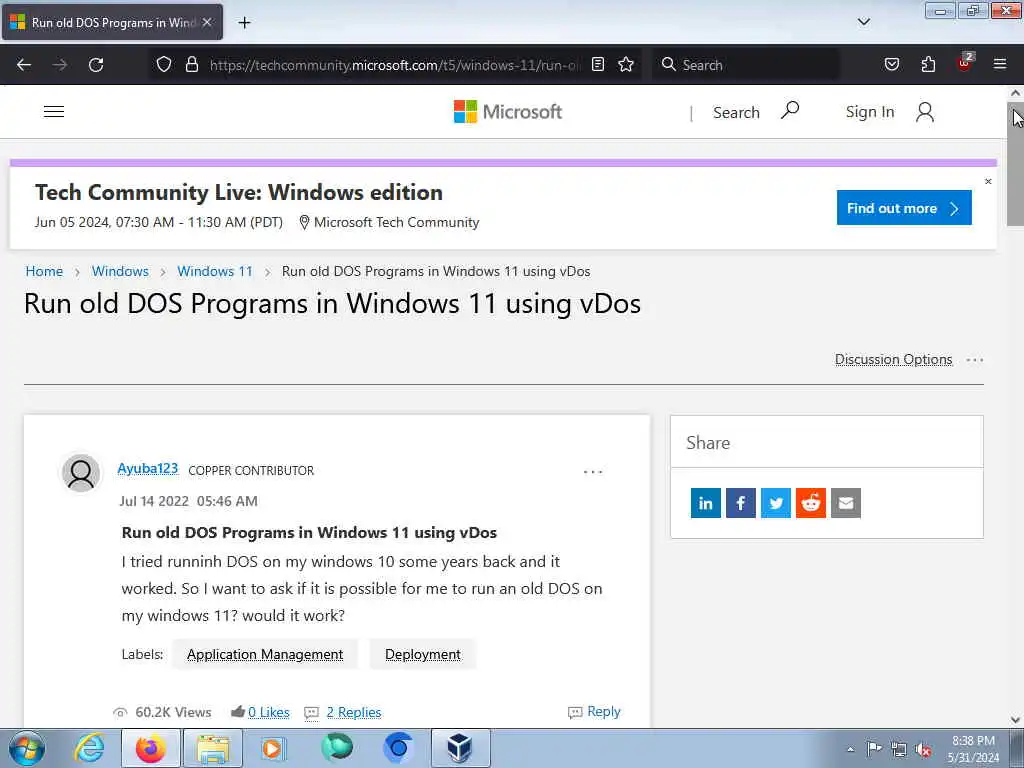
Task: Go back using the browser back arrow
Action: coord(24,65)
